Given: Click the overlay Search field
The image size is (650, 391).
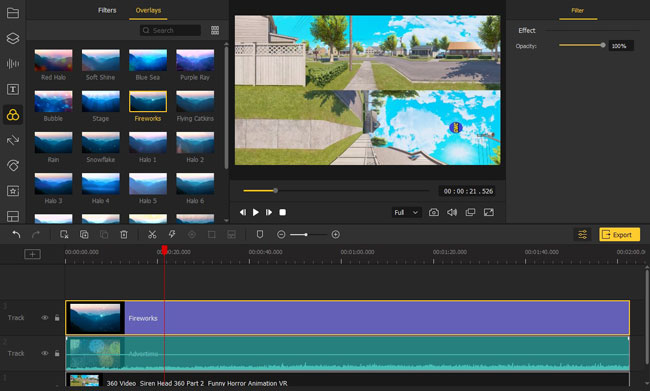Looking at the screenshot, I should pyautogui.click(x=170, y=30).
